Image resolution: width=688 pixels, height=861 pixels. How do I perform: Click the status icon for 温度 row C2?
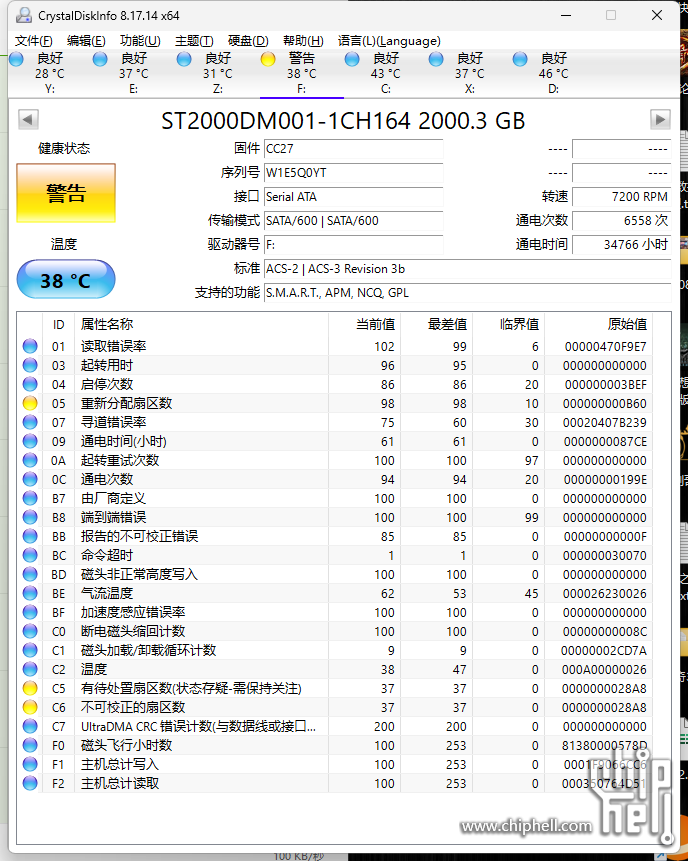tap(30, 669)
